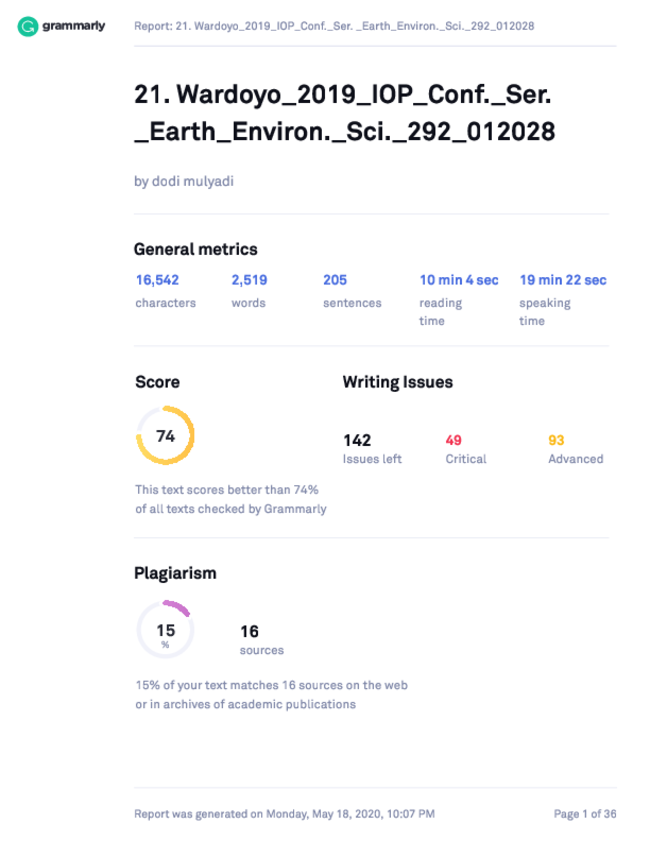The height and width of the screenshot is (841, 650).
Task: Click the purple plagiarism ring showing 15%
Action: 165,630
